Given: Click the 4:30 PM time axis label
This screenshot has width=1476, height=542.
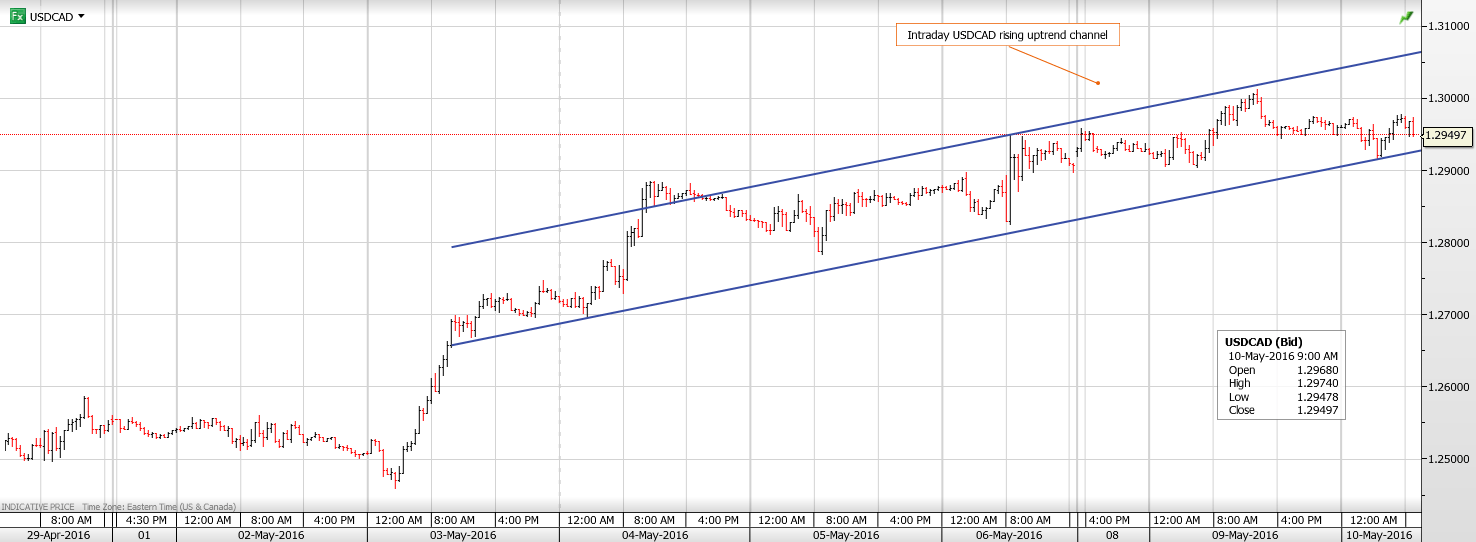Looking at the screenshot, I should 144,520.
